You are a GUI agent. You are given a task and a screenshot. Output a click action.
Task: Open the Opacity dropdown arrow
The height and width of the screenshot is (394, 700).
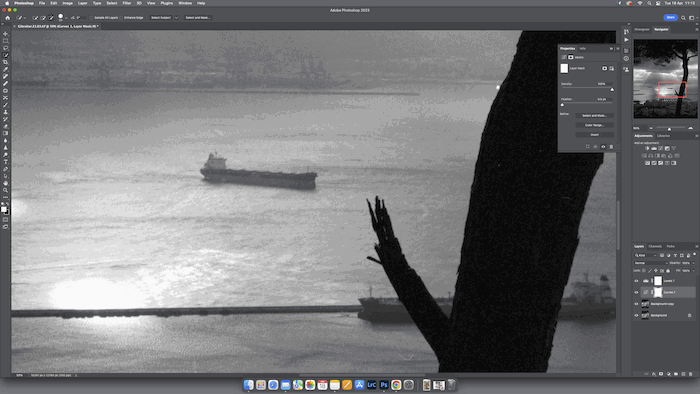click(693, 263)
